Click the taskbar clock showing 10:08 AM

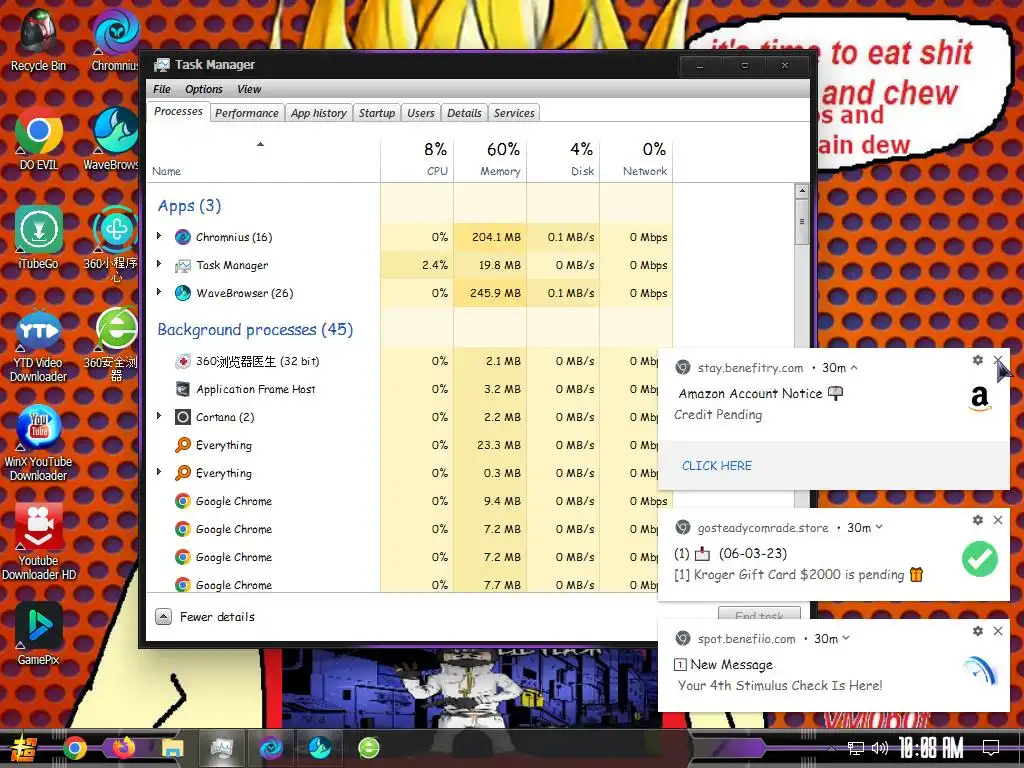pos(931,748)
